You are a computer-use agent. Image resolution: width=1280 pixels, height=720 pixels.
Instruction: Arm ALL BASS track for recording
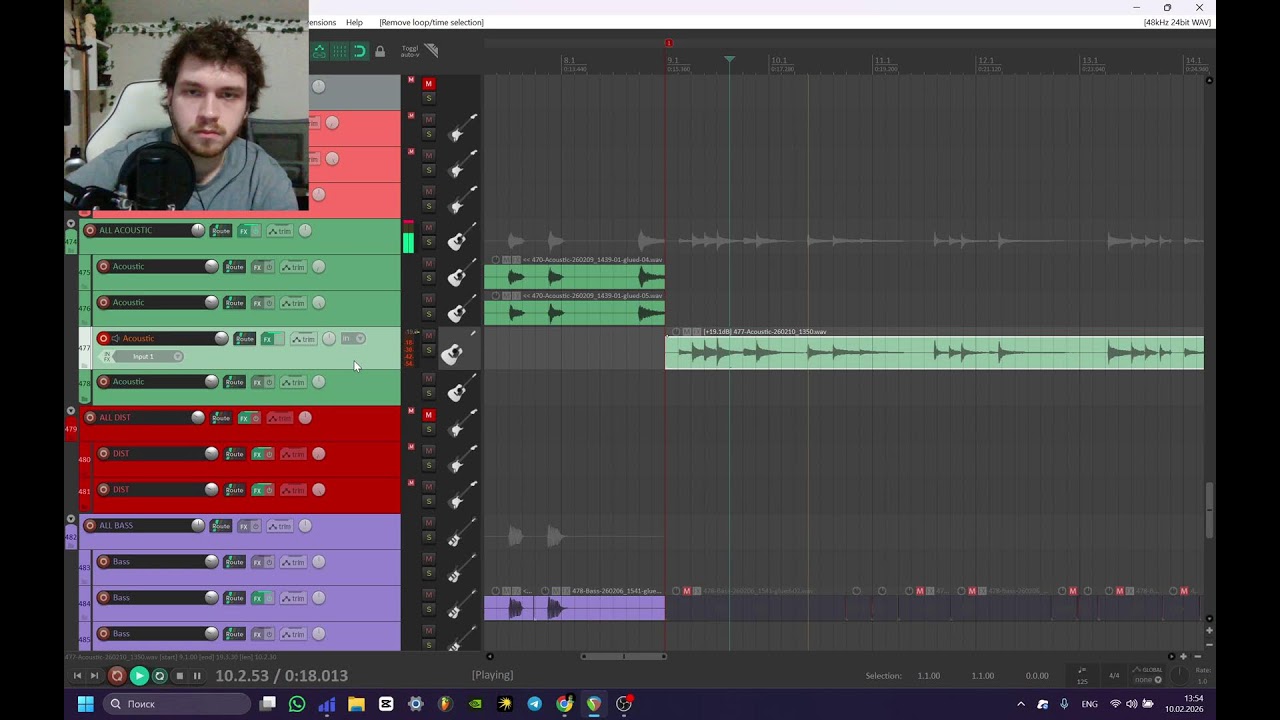(90, 526)
